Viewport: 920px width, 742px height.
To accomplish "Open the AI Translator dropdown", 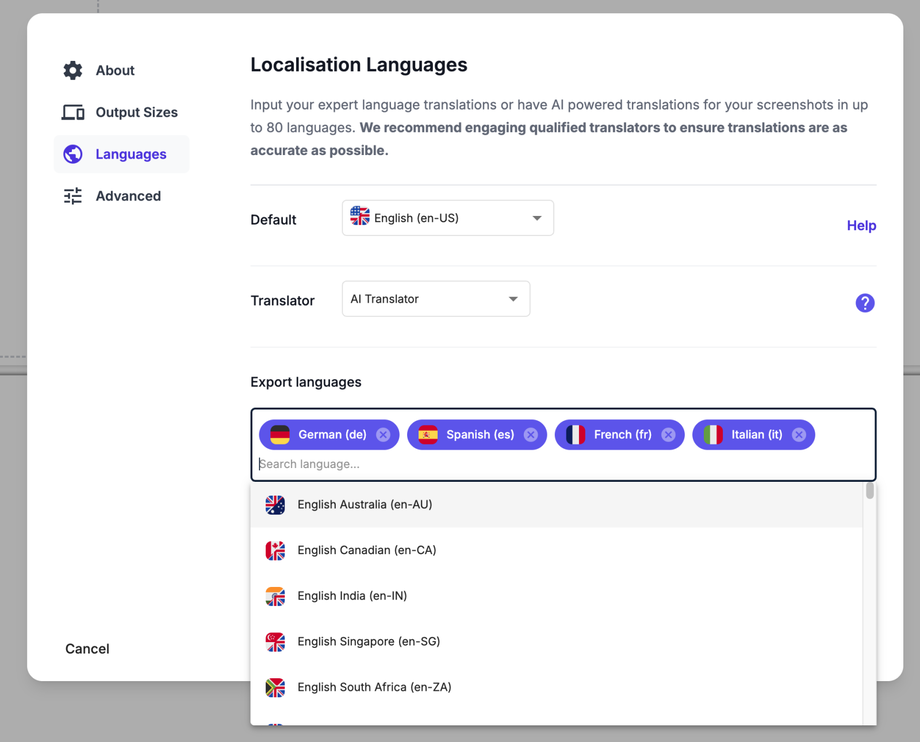I will coord(435,299).
